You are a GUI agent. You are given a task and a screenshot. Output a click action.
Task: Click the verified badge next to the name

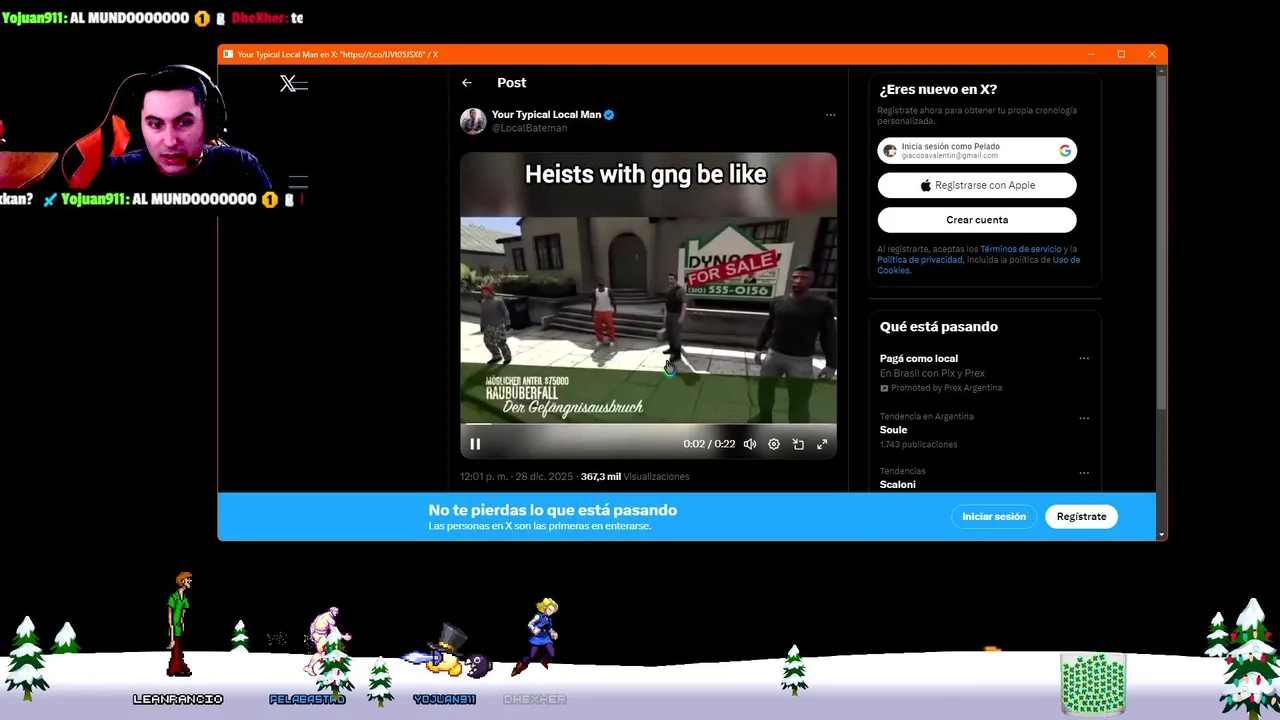(x=609, y=114)
